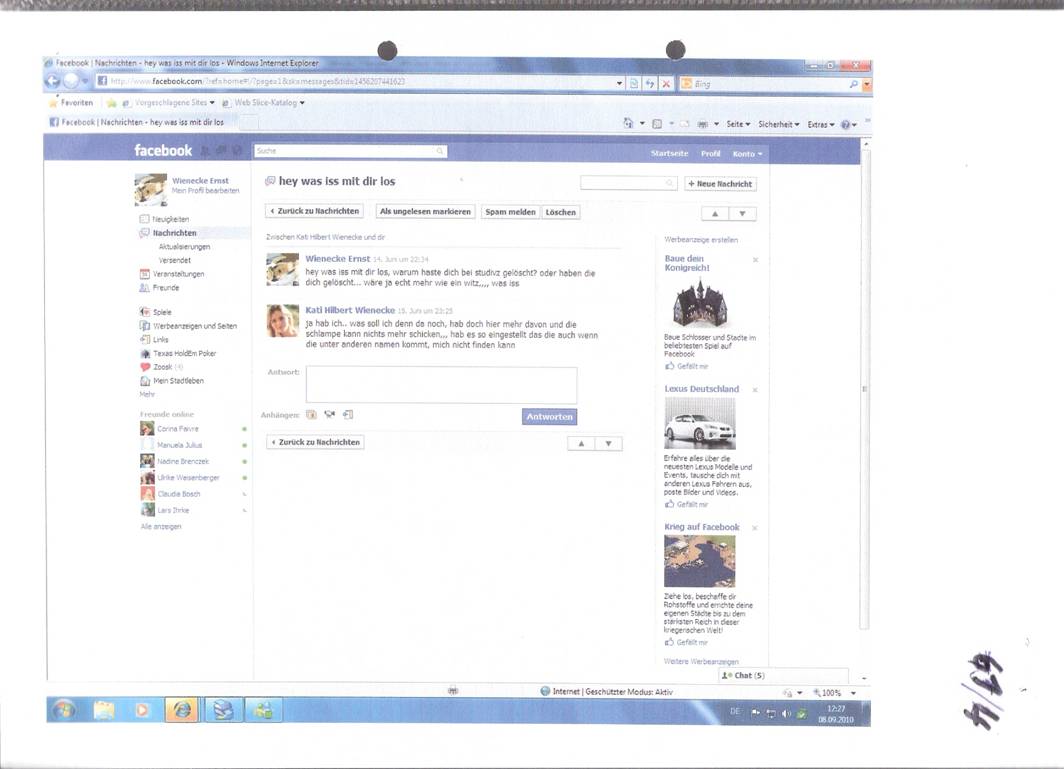Image resolution: width=1064 pixels, height=769 pixels.
Task: Open the Extras menu dropdown
Action: pyautogui.click(x=821, y=125)
